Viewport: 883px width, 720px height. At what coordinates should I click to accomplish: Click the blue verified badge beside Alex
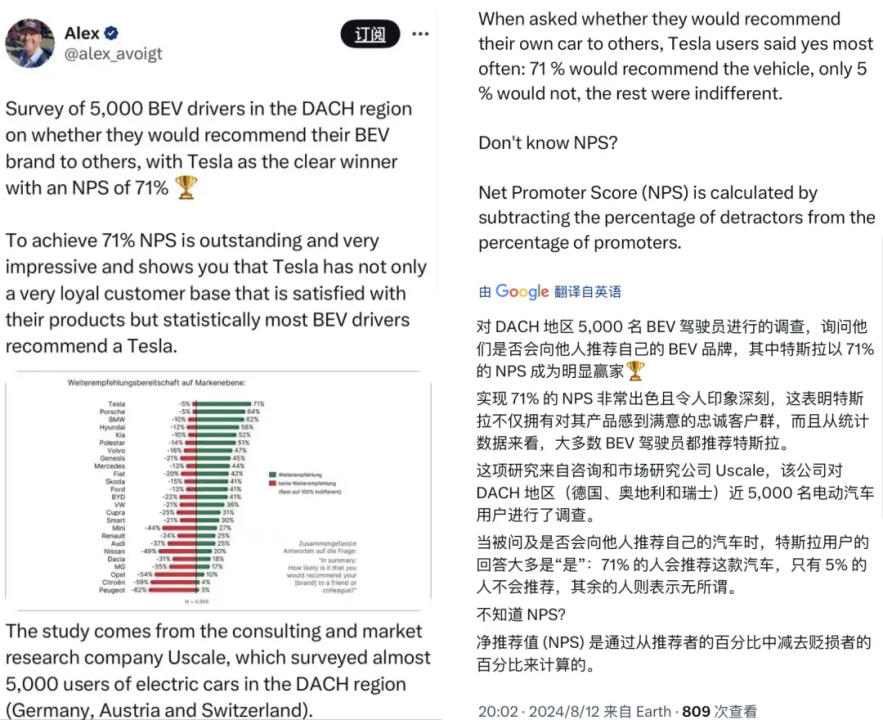pyautogui.click(x=112, y=33)
